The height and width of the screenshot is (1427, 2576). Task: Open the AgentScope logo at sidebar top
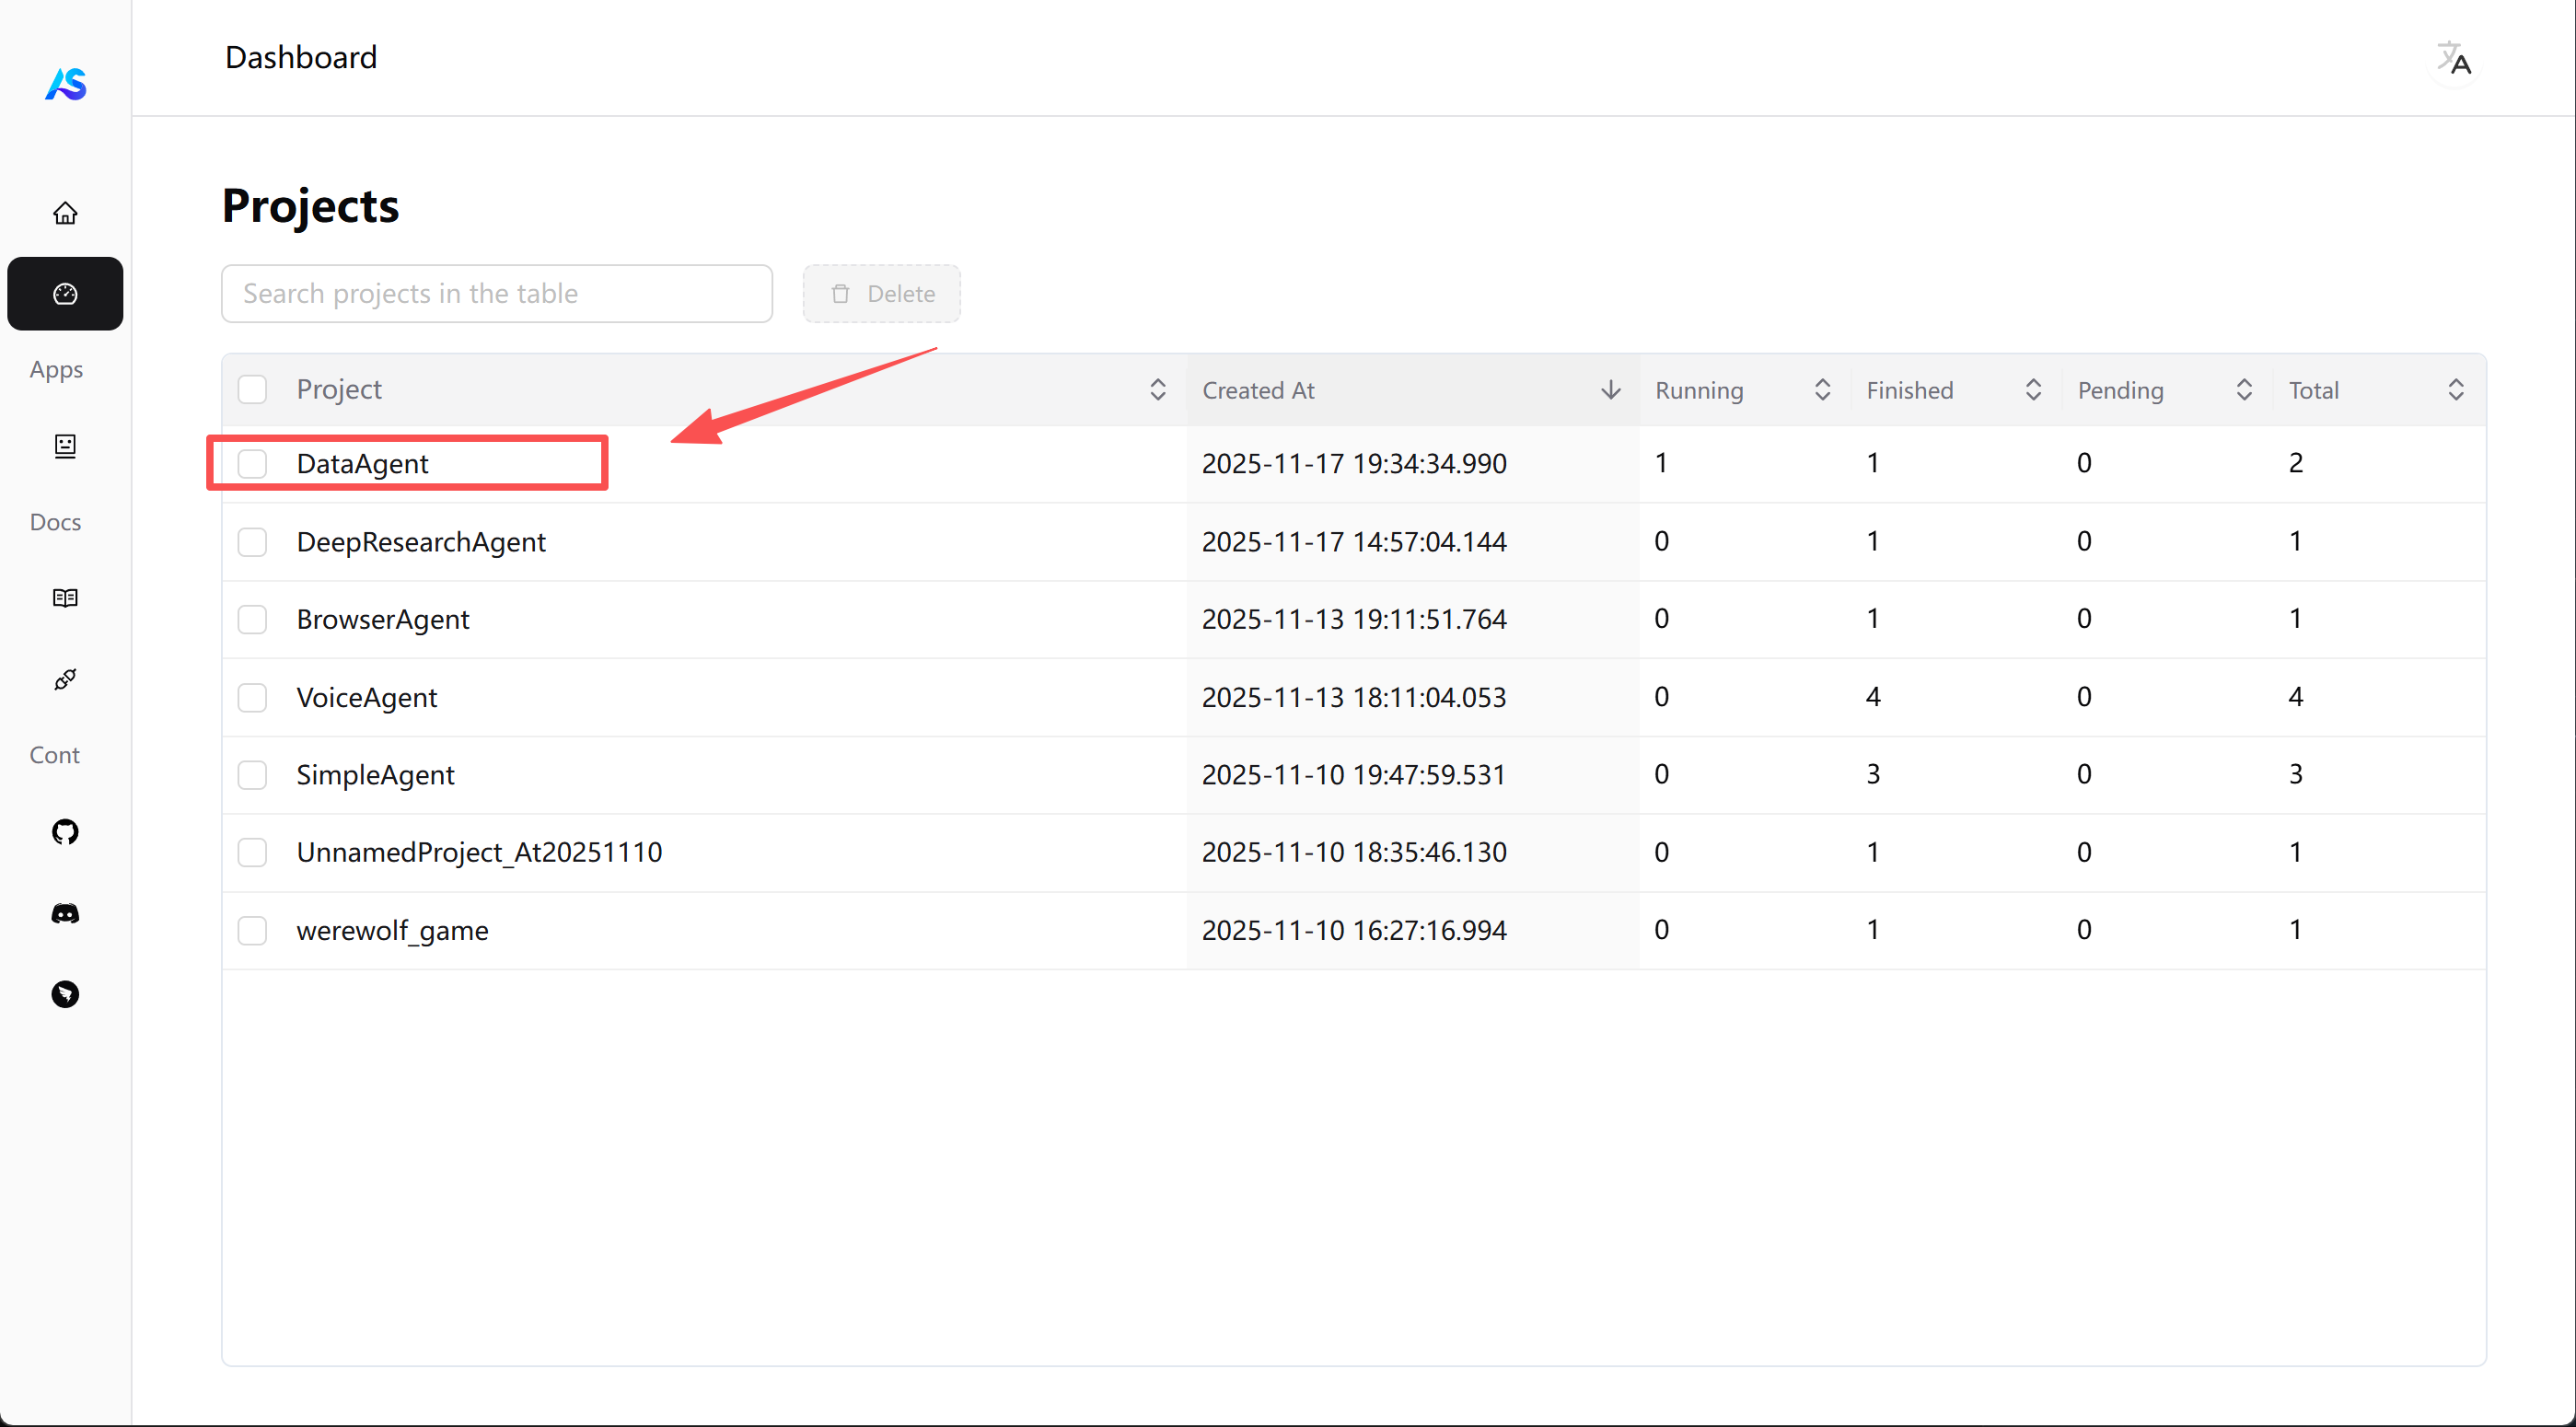click(x=66, y=84)
